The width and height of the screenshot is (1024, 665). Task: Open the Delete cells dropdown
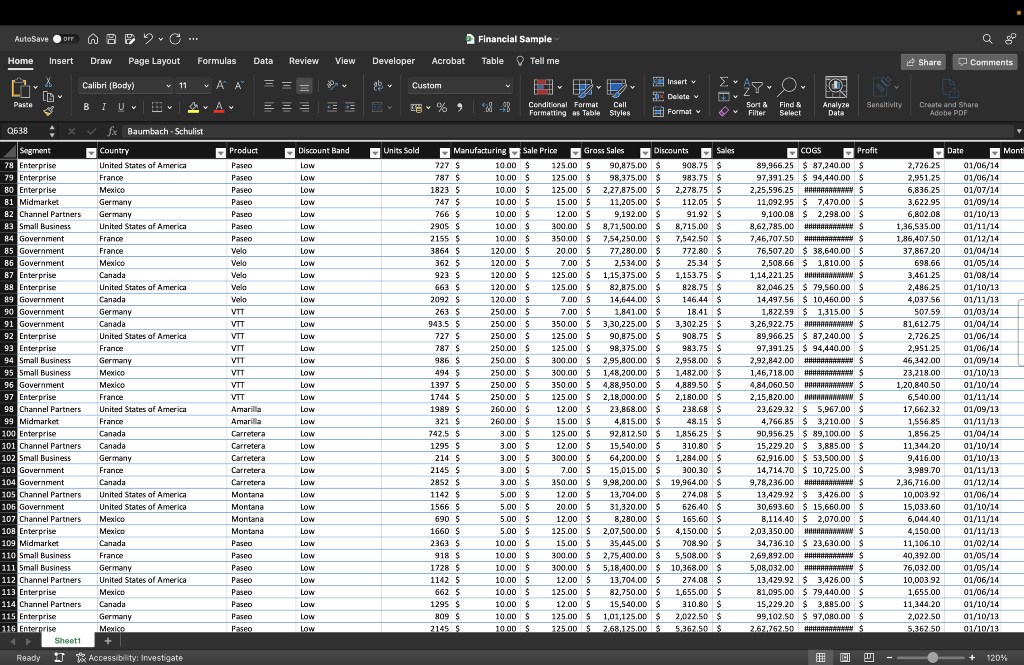pyautogui.click(x=676, y=97)
